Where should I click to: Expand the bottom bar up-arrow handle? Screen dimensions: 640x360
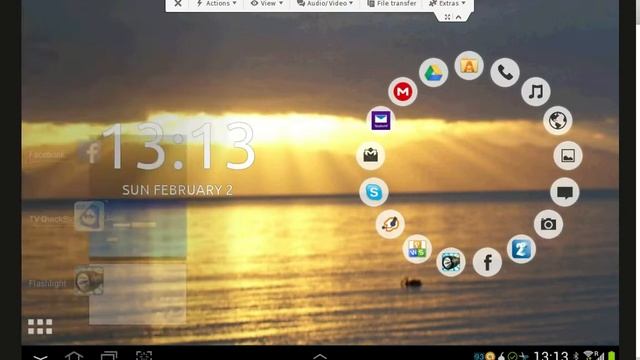(x=320, y=356)
